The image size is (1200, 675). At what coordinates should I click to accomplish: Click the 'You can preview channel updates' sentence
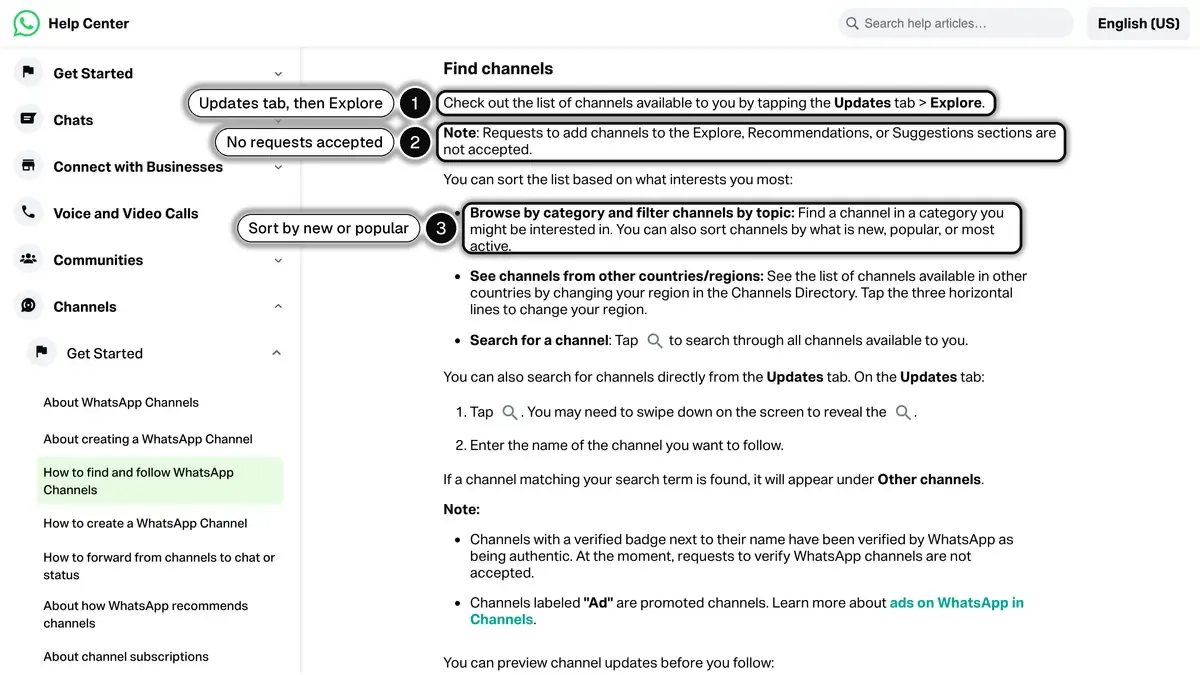(x=609, y=663)
